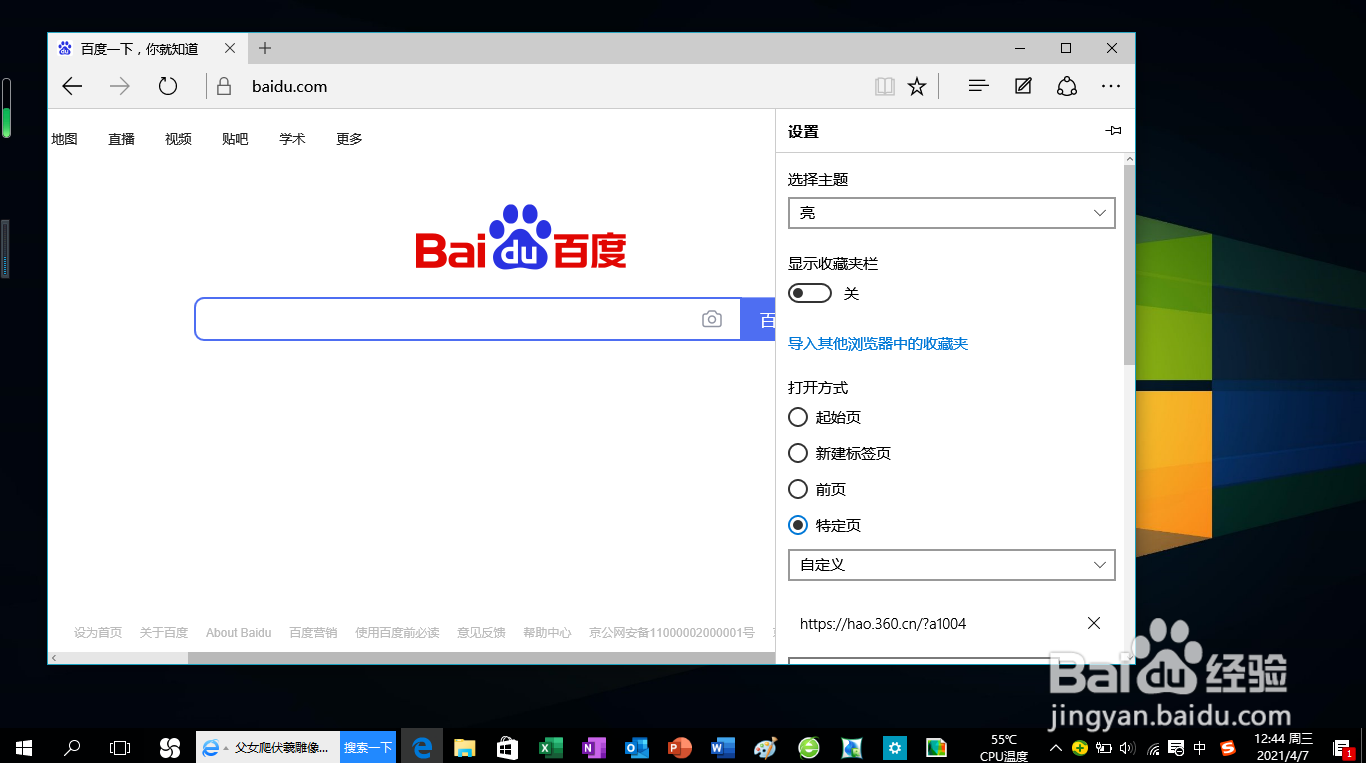
Task: Open a new tab with plus
Action: pos(265,48)
